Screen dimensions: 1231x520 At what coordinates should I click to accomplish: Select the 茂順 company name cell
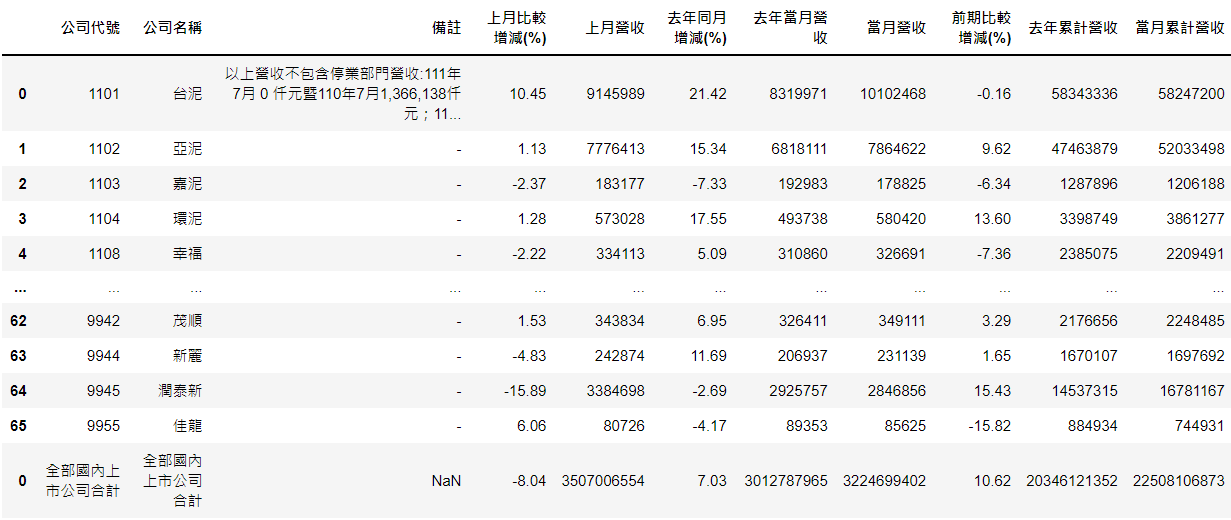pyautogui.click(x=187, y=321)
